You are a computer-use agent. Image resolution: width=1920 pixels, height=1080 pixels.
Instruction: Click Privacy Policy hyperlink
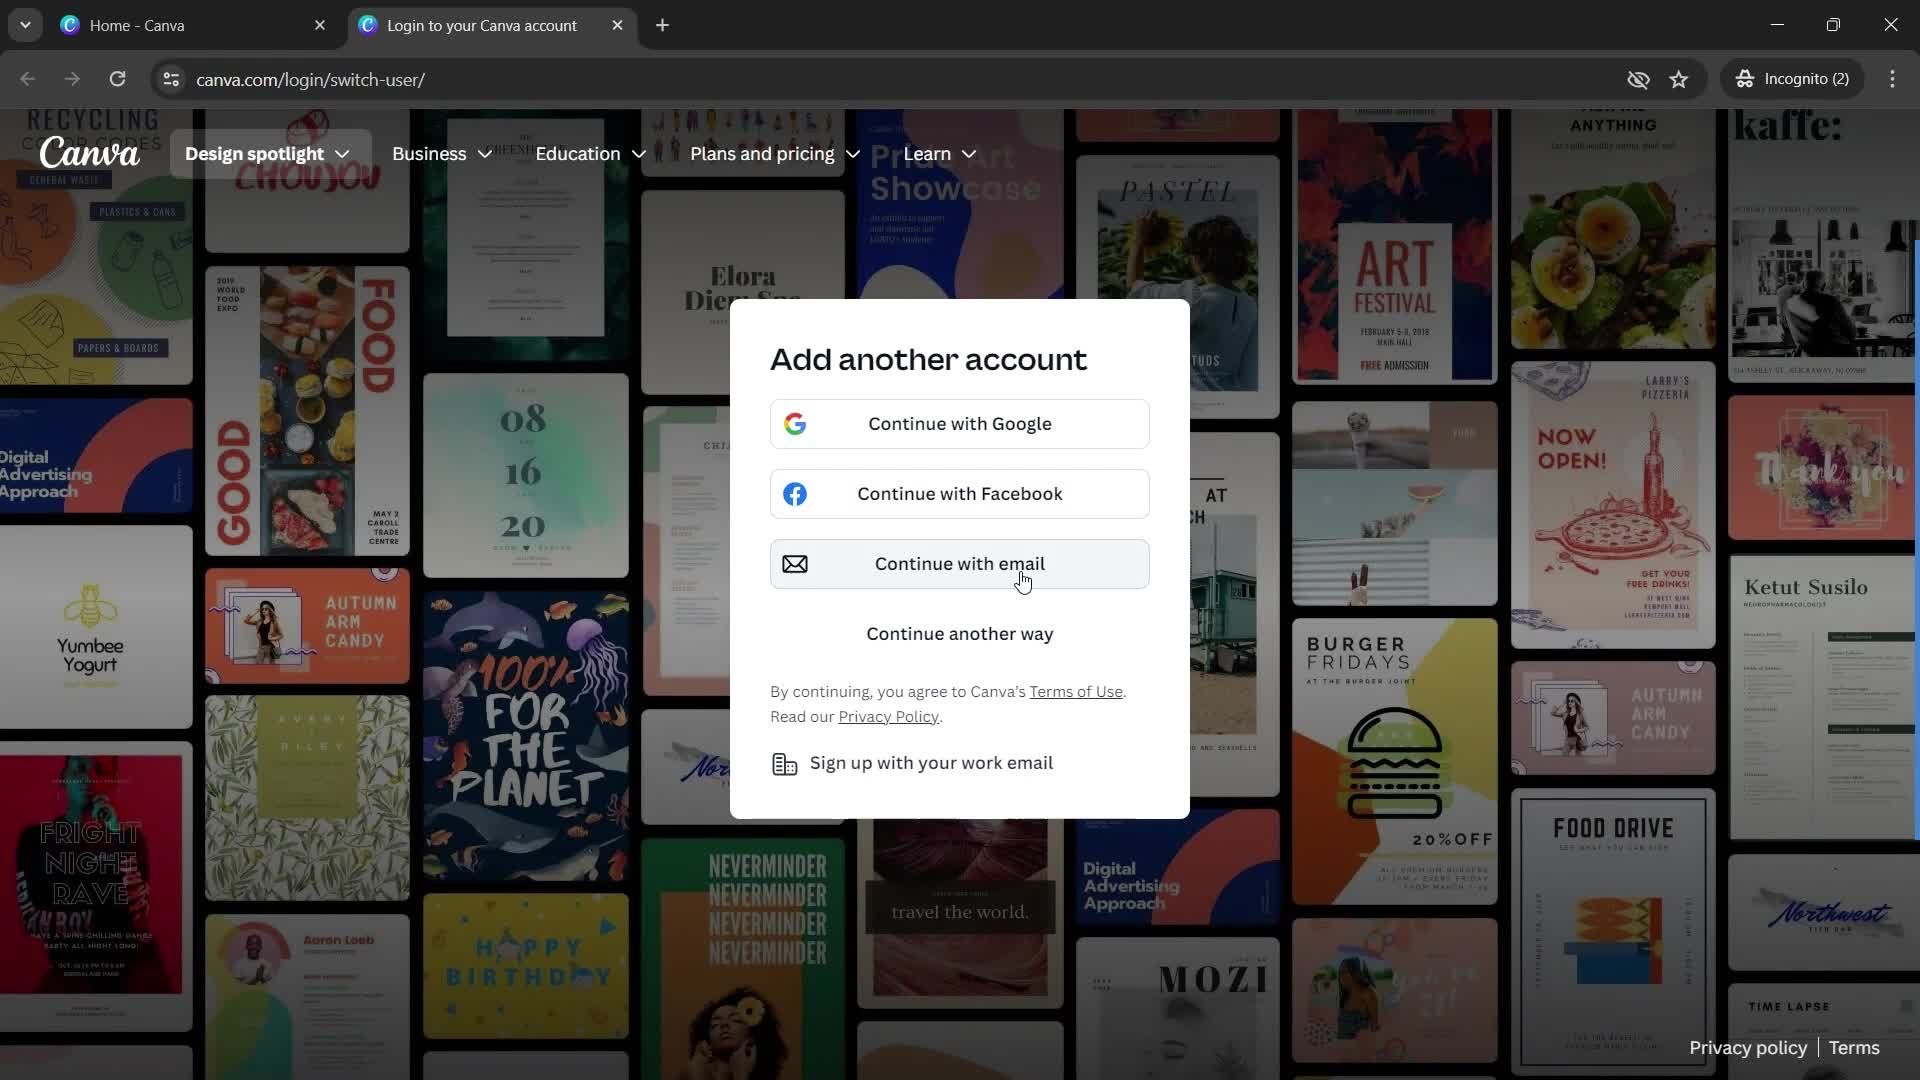(887, 716)
